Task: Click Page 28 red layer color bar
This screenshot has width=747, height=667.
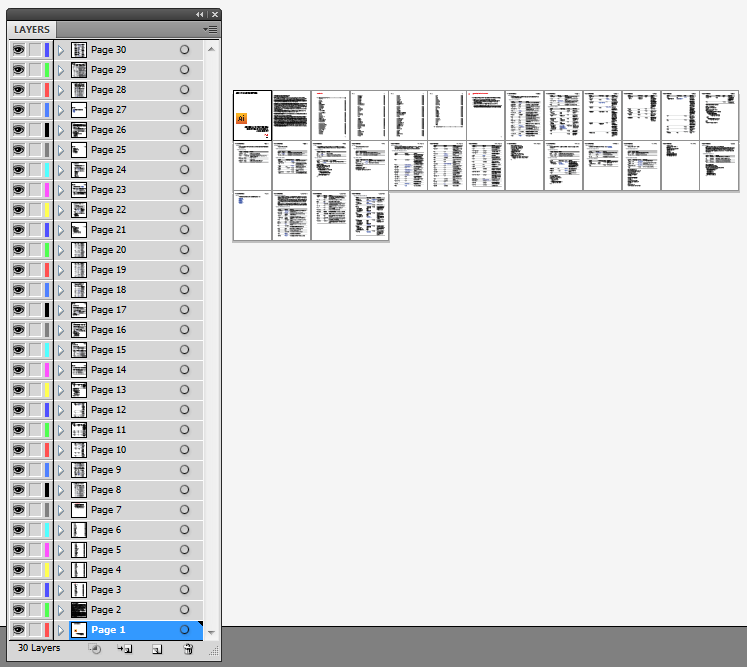Action: (x=47, y=90)
